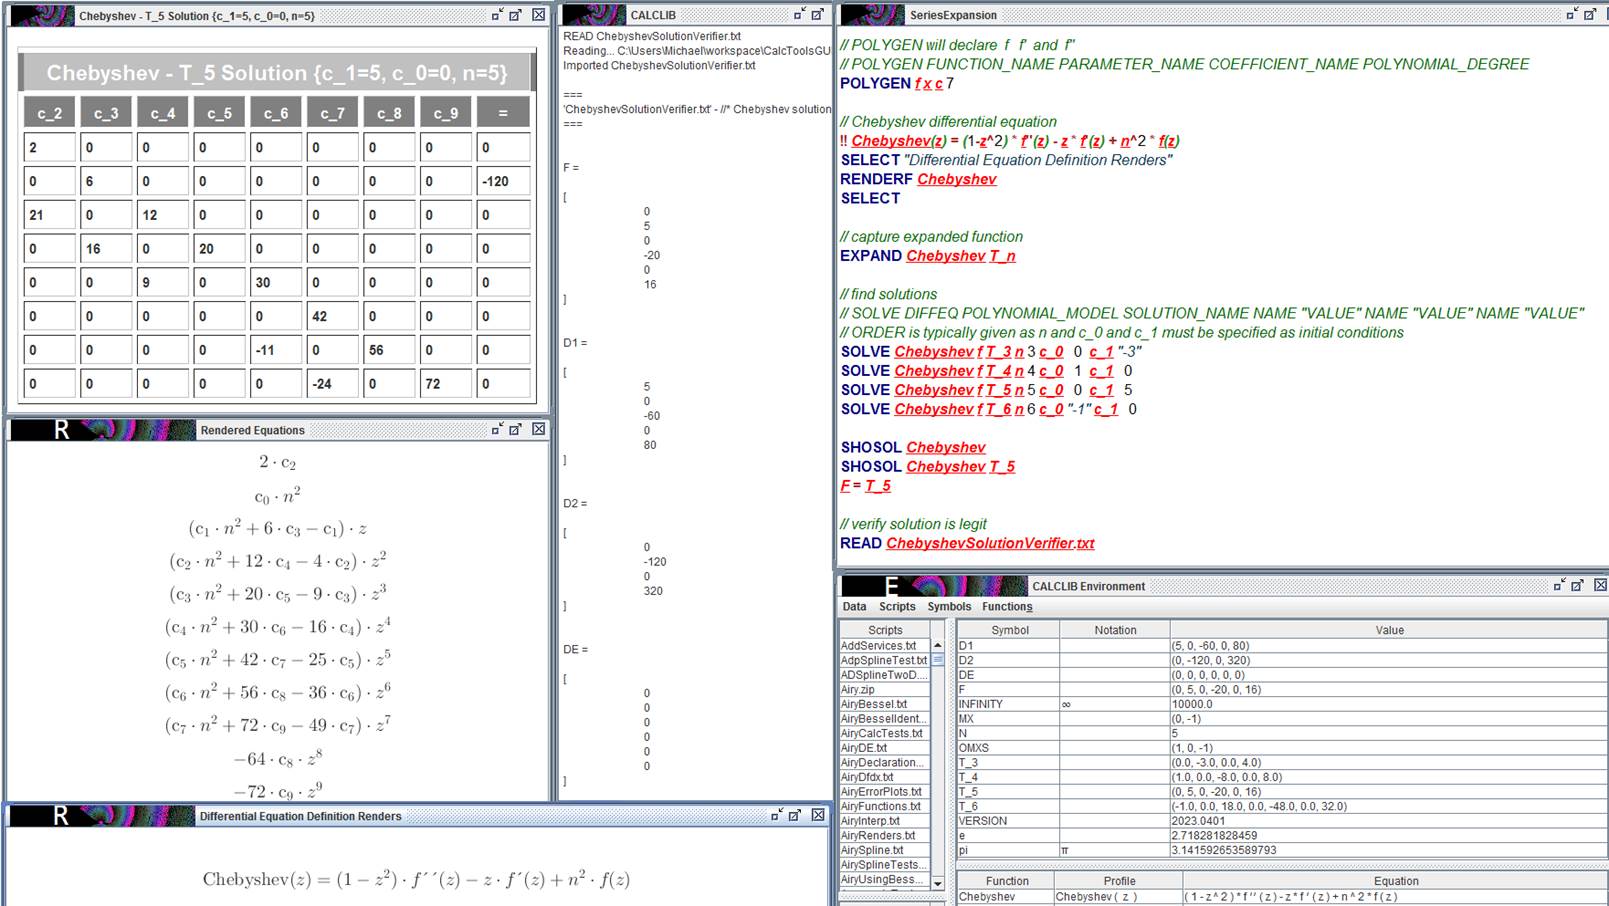Select the VERSION symbol row
This screenshot has height=906, width=1609.
[1282, 821]
